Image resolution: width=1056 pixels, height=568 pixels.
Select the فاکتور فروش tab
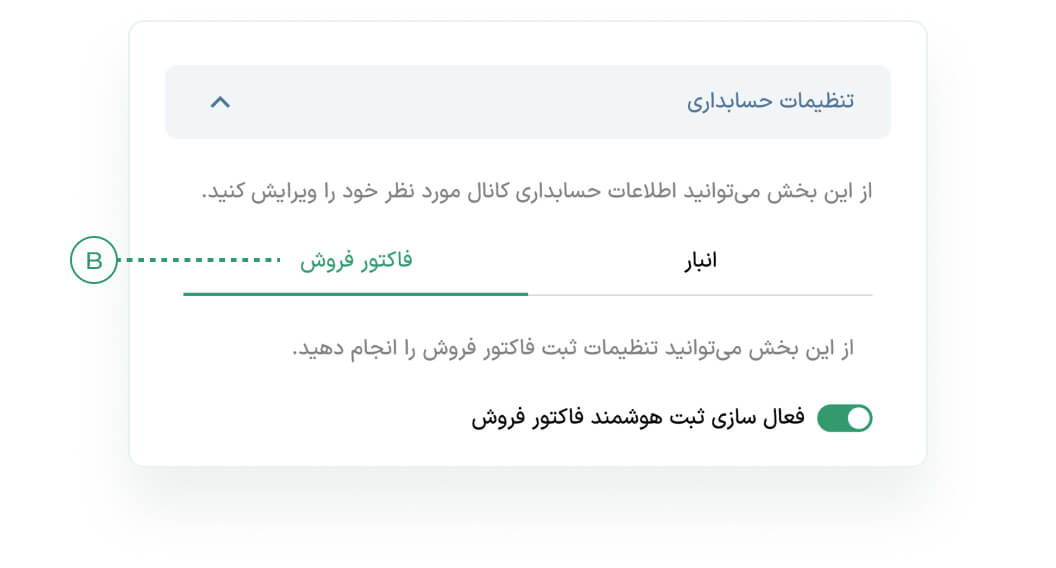pos(356,262)
